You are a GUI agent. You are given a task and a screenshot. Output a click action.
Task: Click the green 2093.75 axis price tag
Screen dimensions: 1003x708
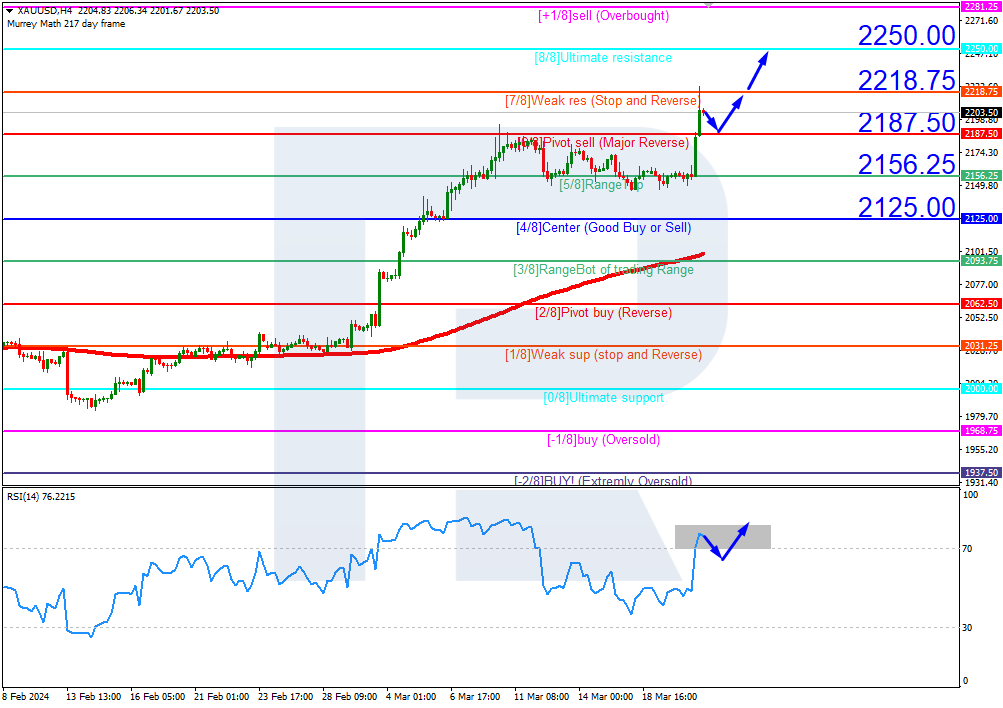(x=980, y=261)
